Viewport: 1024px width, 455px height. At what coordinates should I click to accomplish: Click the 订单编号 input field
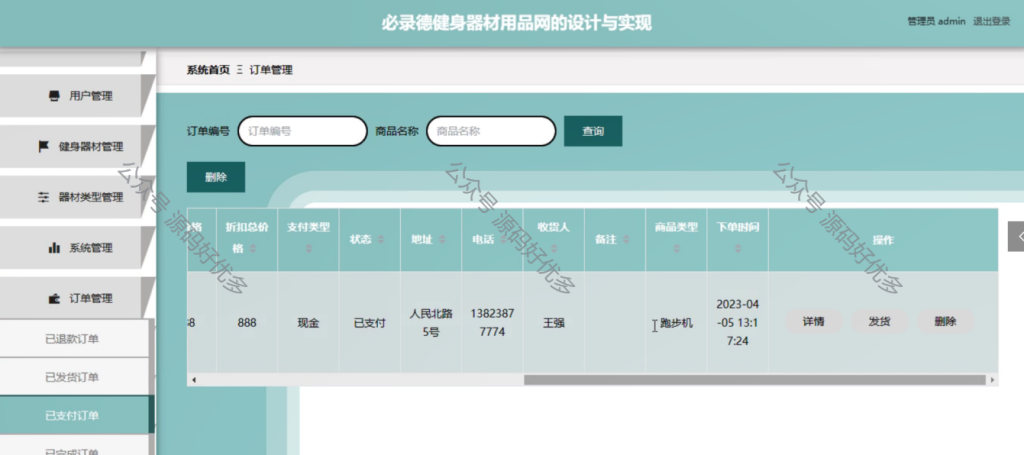[302, 131]
